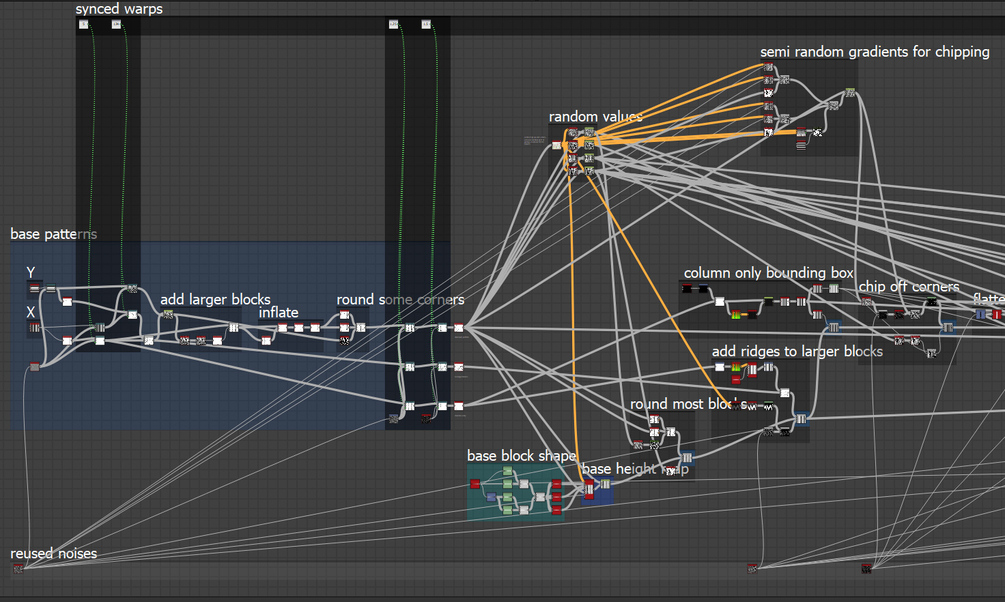
Task: Select the plain white node in column only bounding box
Action: tap(719, 301)
